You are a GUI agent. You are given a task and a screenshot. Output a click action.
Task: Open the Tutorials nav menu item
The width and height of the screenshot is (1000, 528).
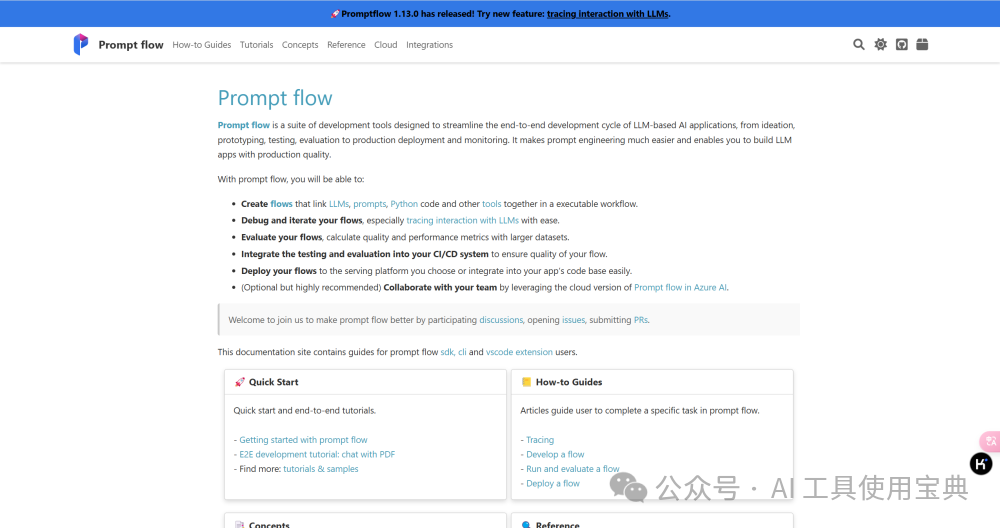257,45
